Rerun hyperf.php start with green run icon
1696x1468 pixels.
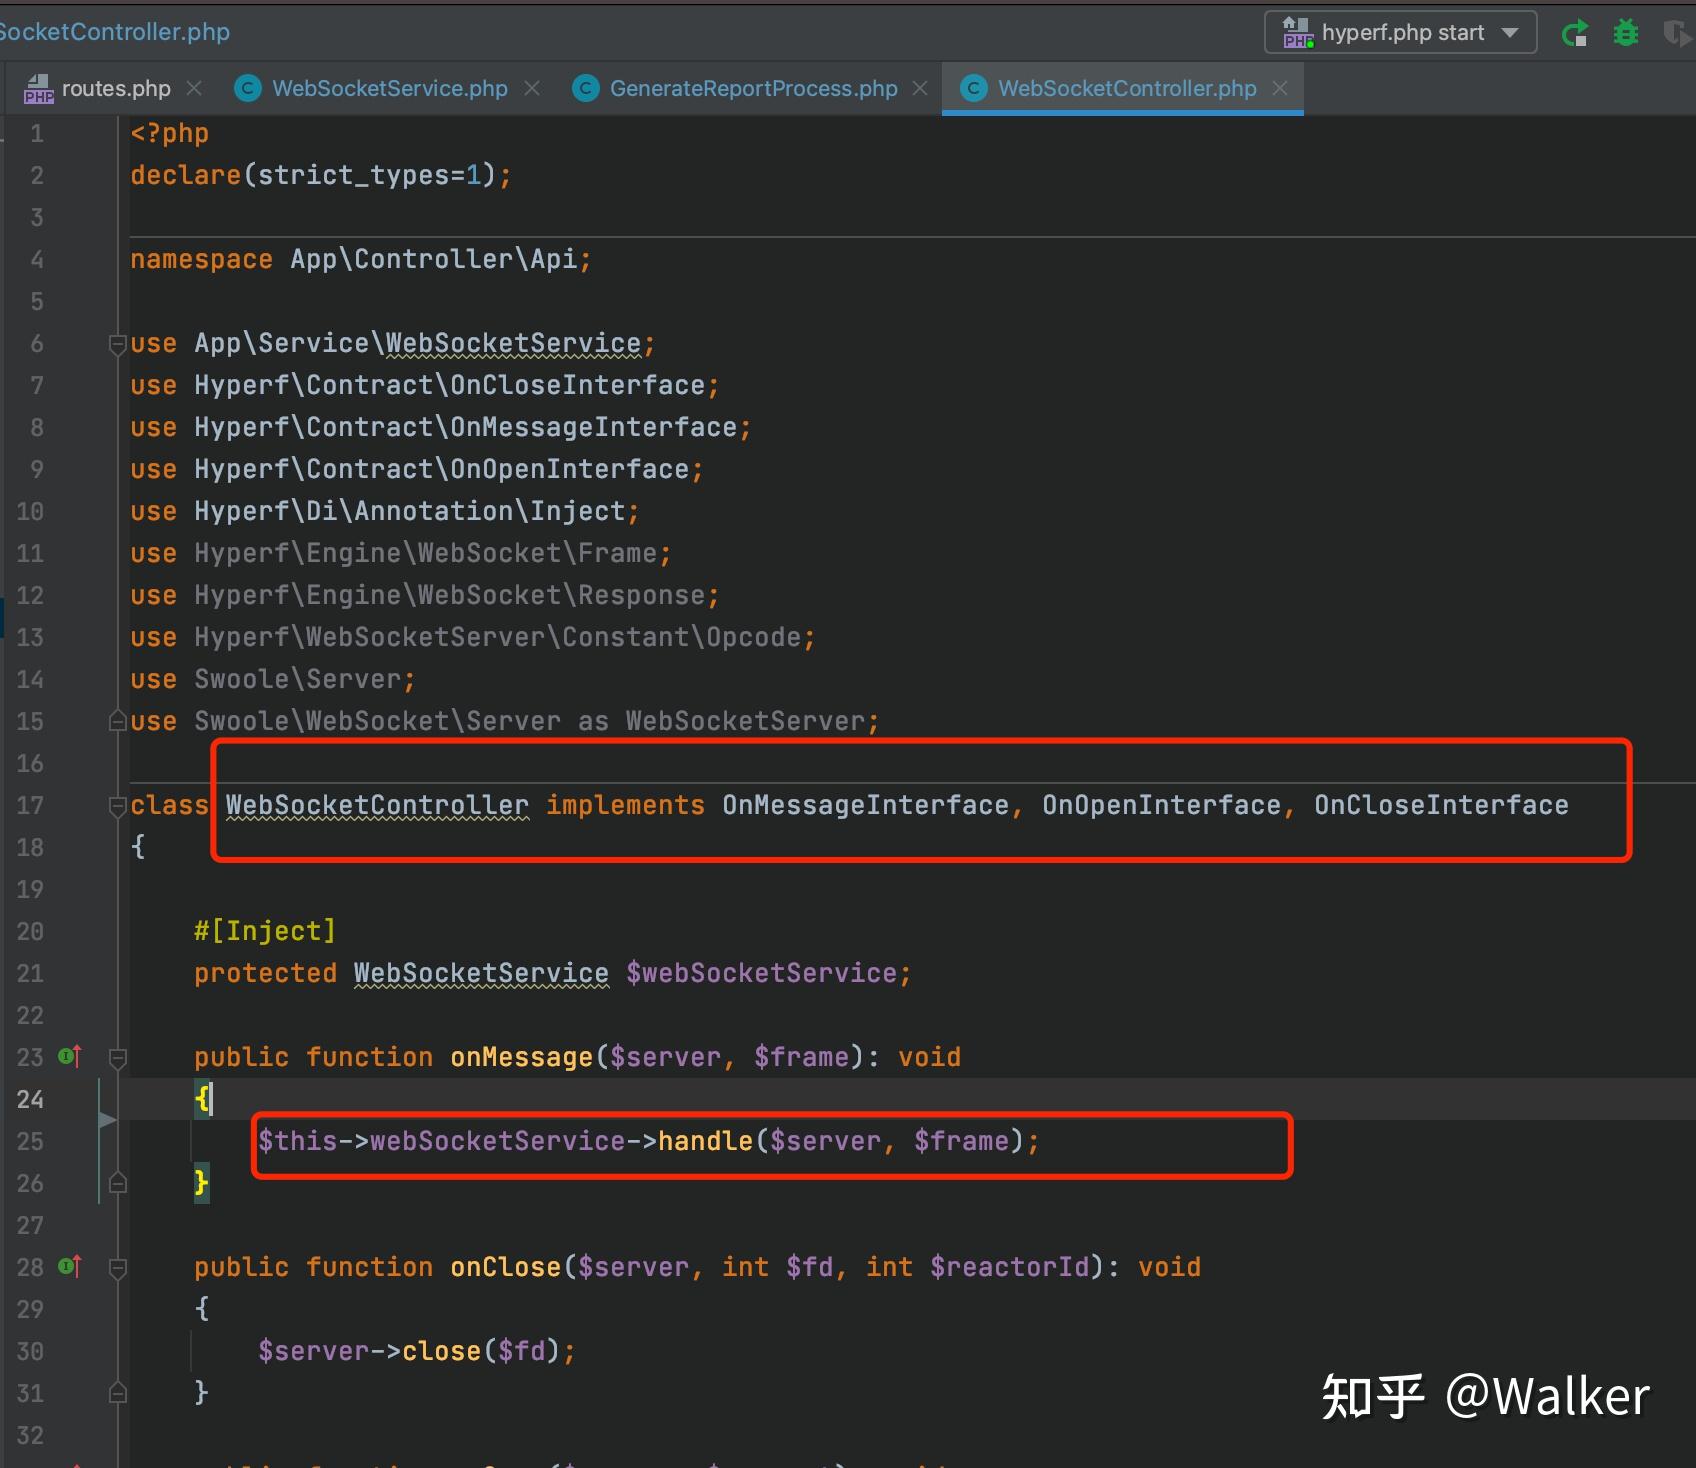(x=1575, y=32)
